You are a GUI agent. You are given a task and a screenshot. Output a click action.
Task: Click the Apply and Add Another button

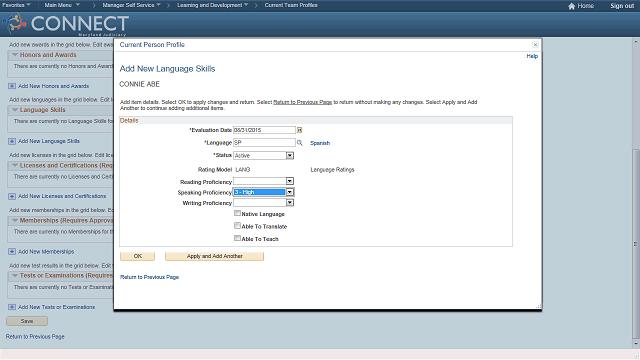[x=214, y=256]
